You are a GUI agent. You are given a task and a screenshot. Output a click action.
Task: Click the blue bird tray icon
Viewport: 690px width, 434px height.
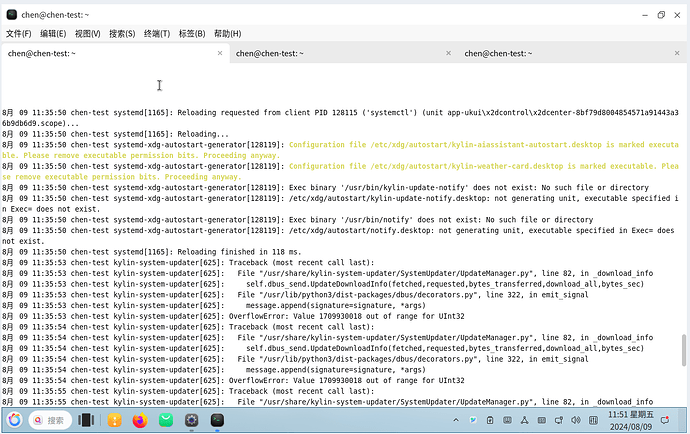coord(473,420)
